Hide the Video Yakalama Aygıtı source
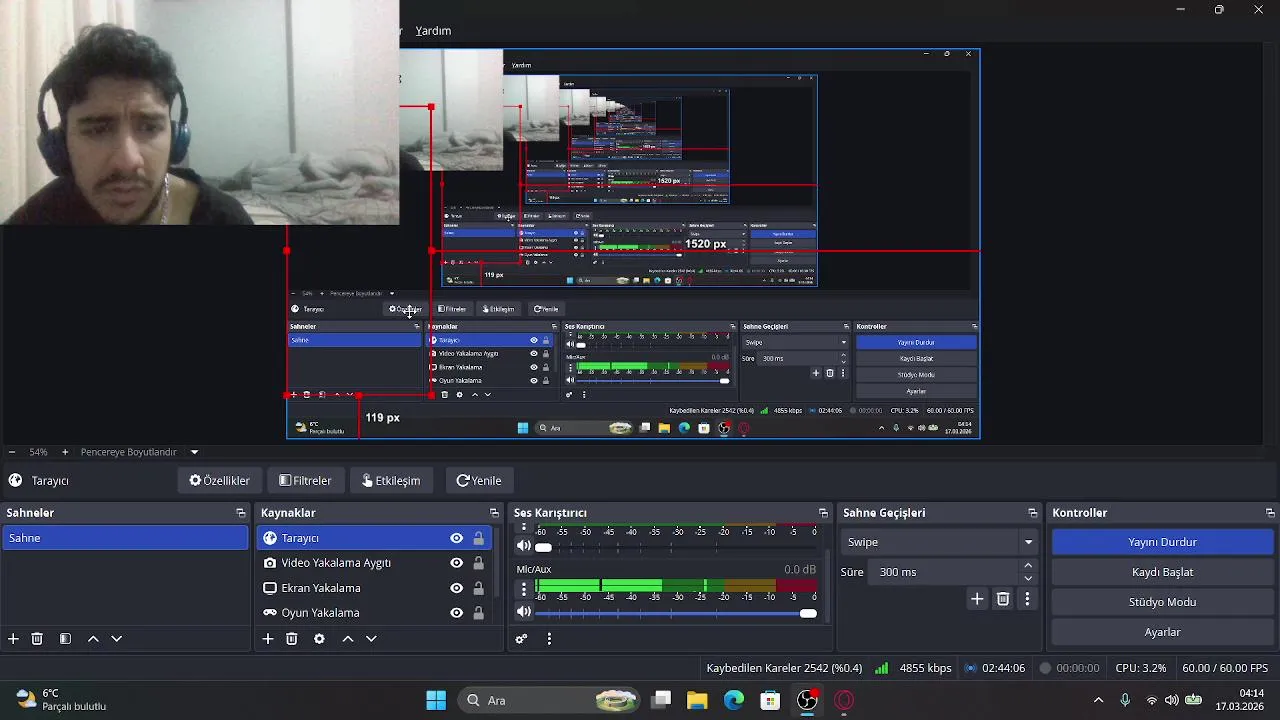 coord(456,563)
